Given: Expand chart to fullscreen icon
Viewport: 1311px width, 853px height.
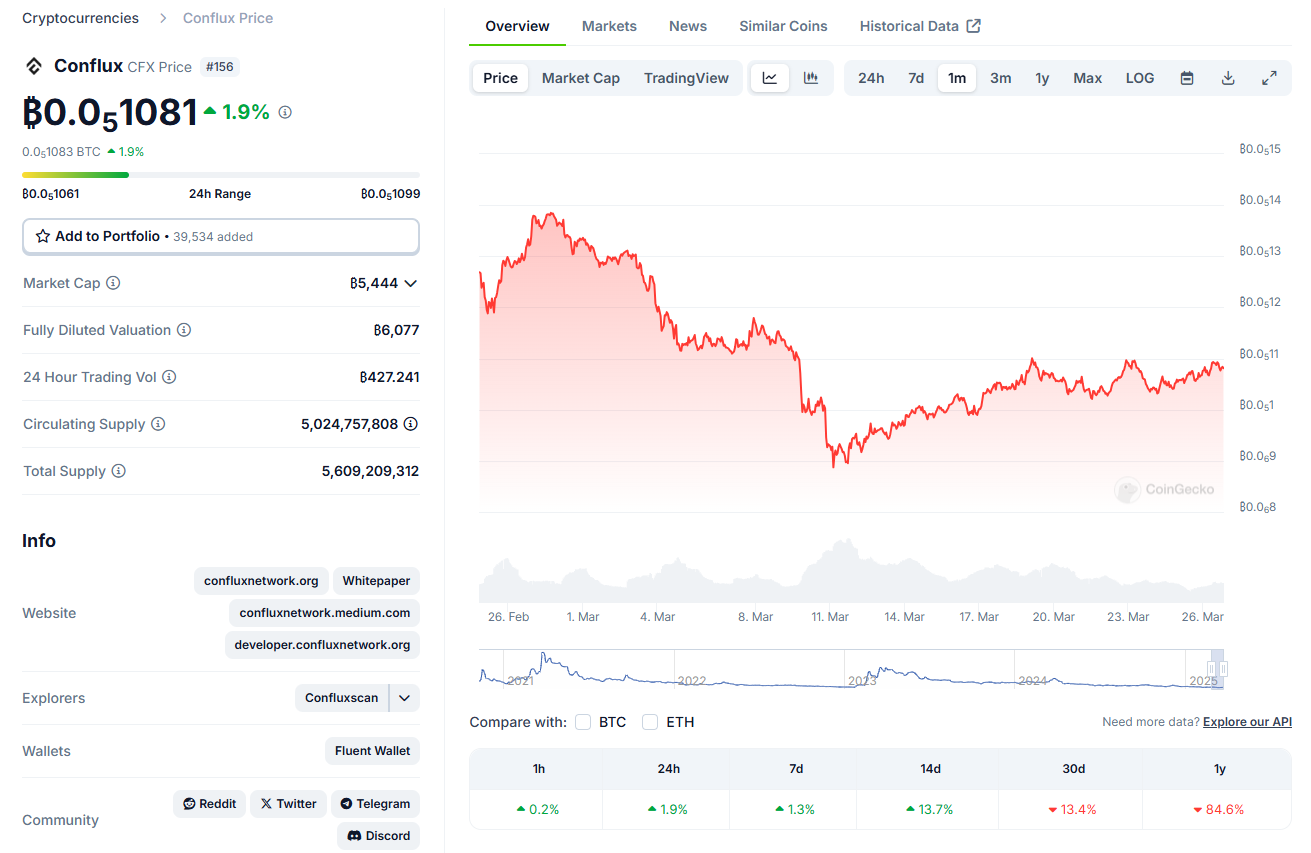Looking at the screenshot, I should coord(1269,78).
